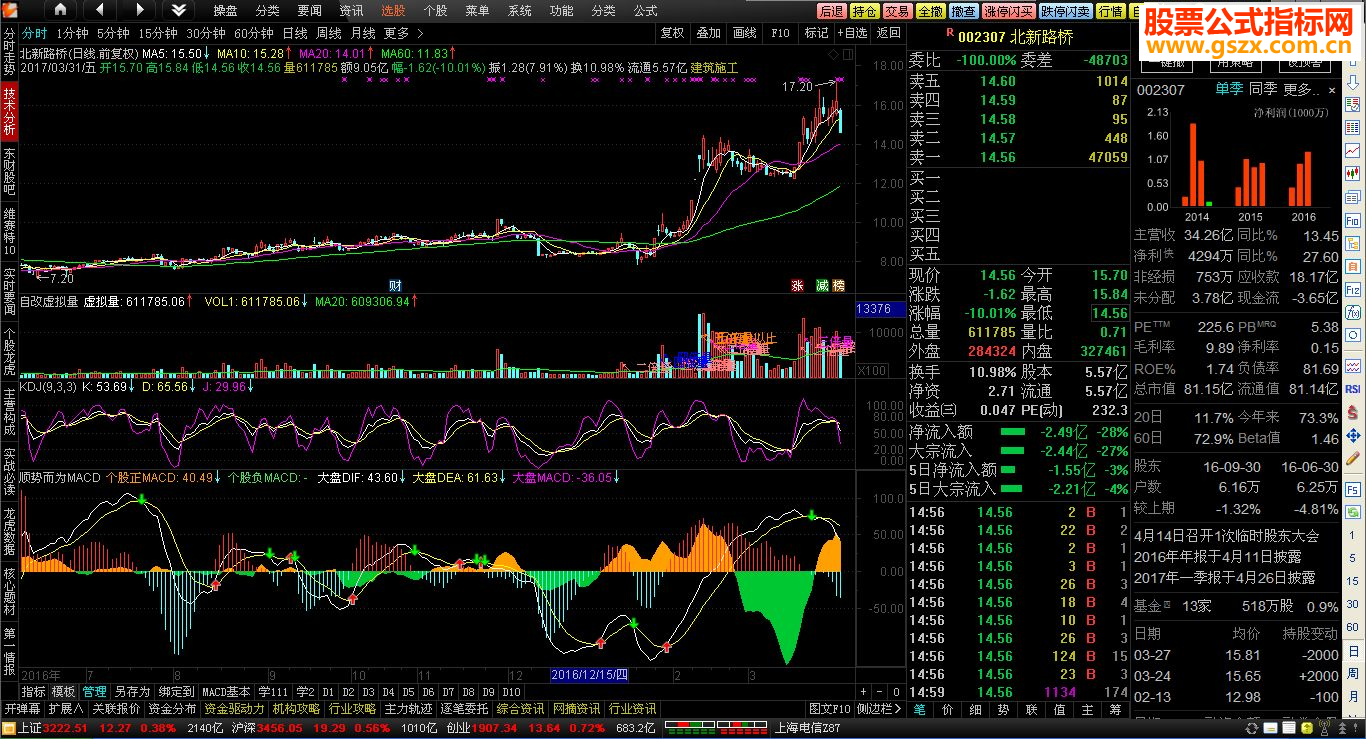
Task: Go to the home page icon
Action: coord(60,10)
